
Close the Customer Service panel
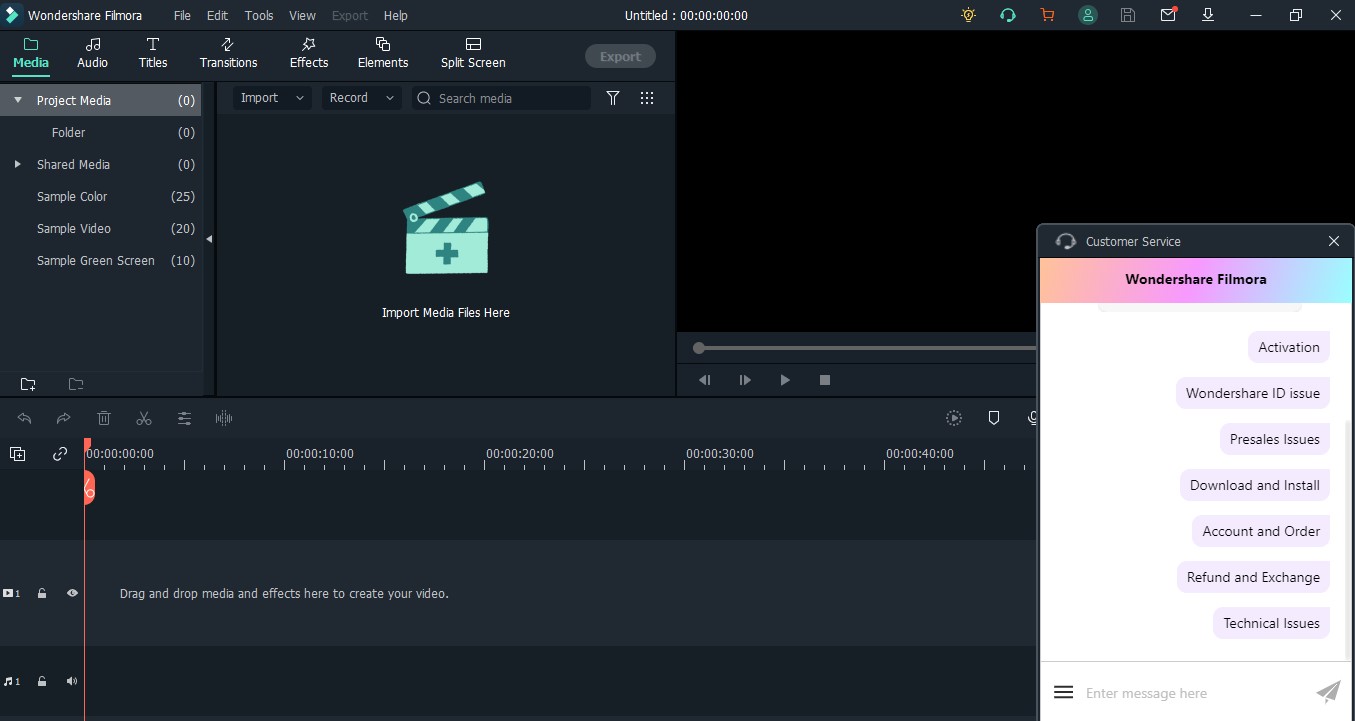click(1333, 241)
